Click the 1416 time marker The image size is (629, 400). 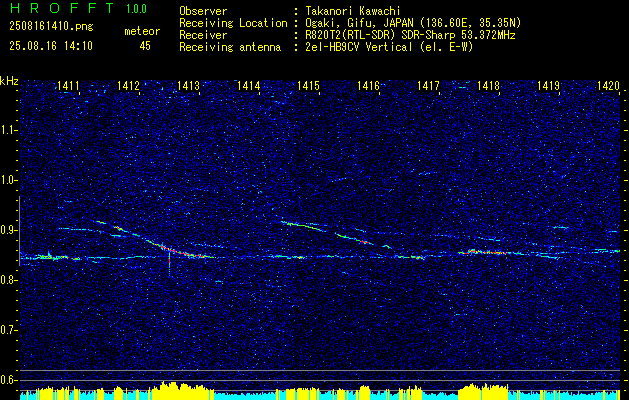(x=369, y=85)
